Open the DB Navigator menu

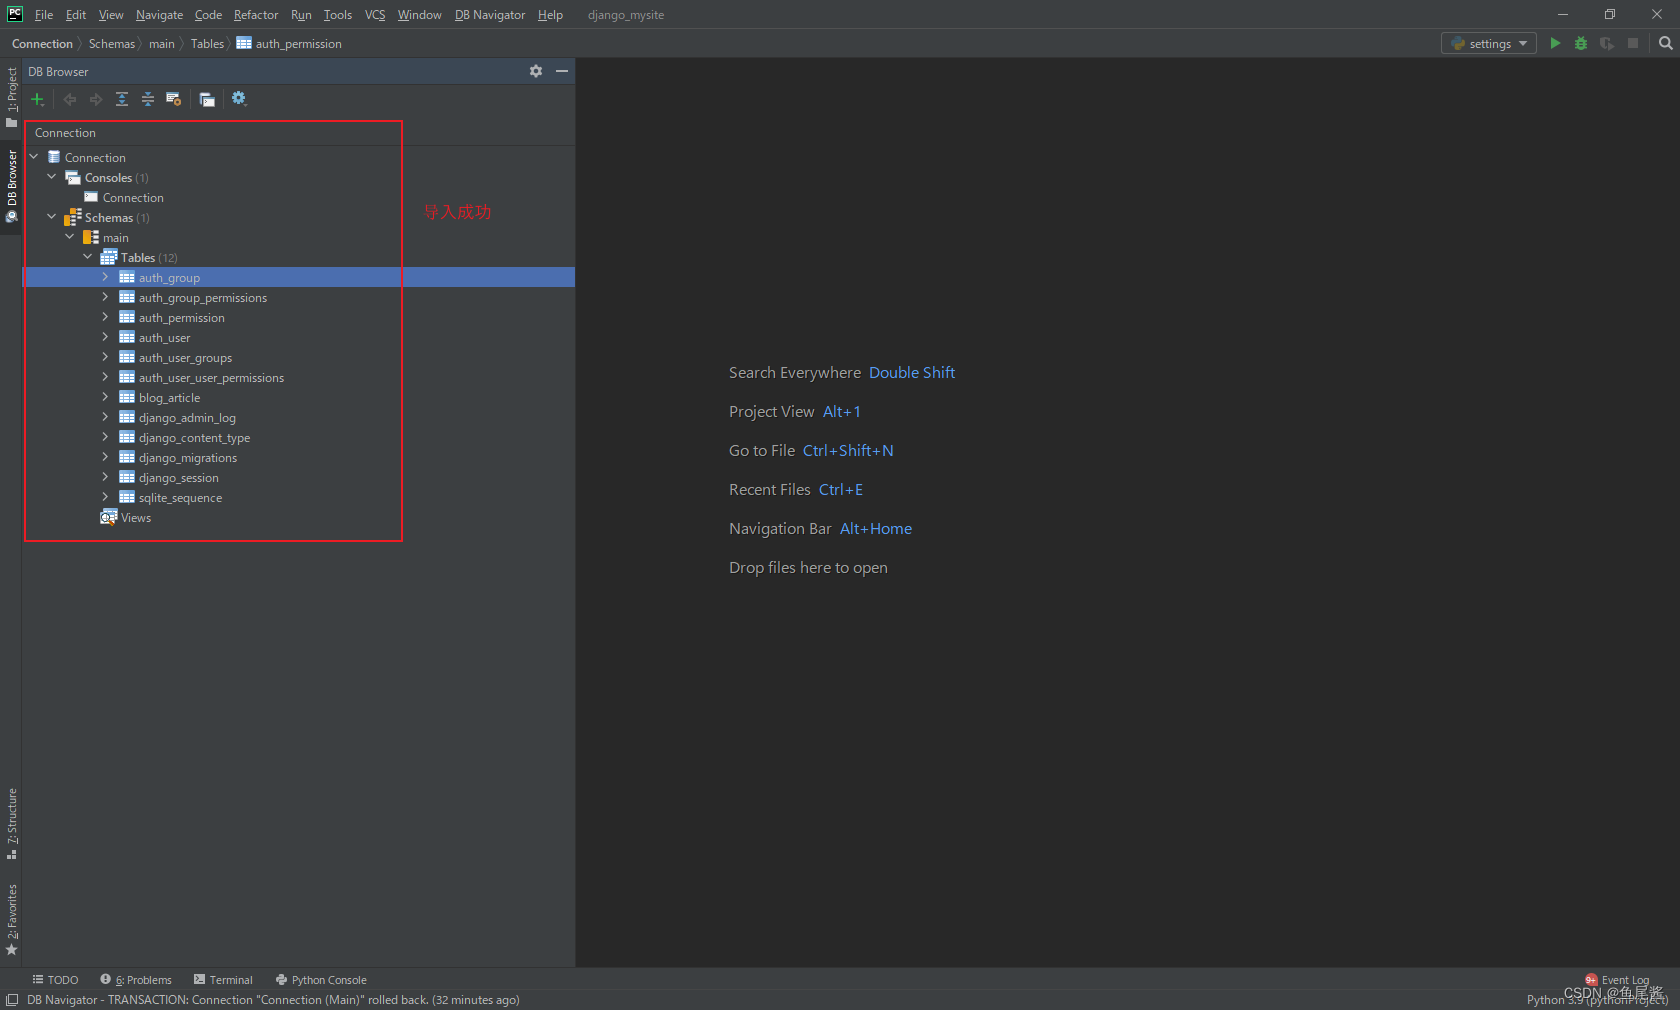pyautogui.click(x=490, y=15)
